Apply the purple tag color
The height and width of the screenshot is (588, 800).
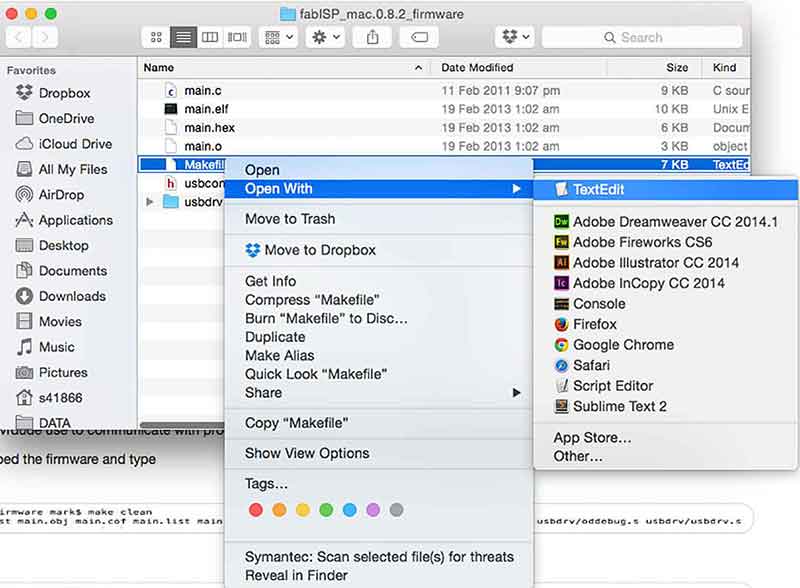coord(373,509)
